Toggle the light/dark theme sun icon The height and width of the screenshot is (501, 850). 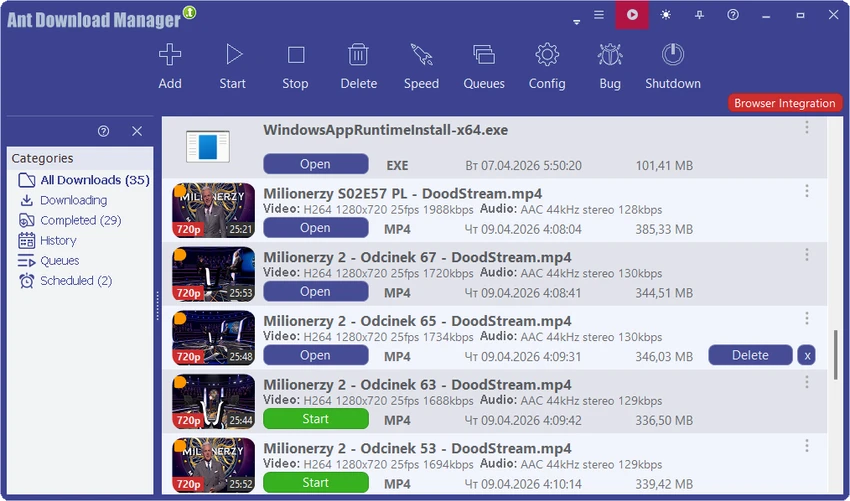tap(666, 15)
